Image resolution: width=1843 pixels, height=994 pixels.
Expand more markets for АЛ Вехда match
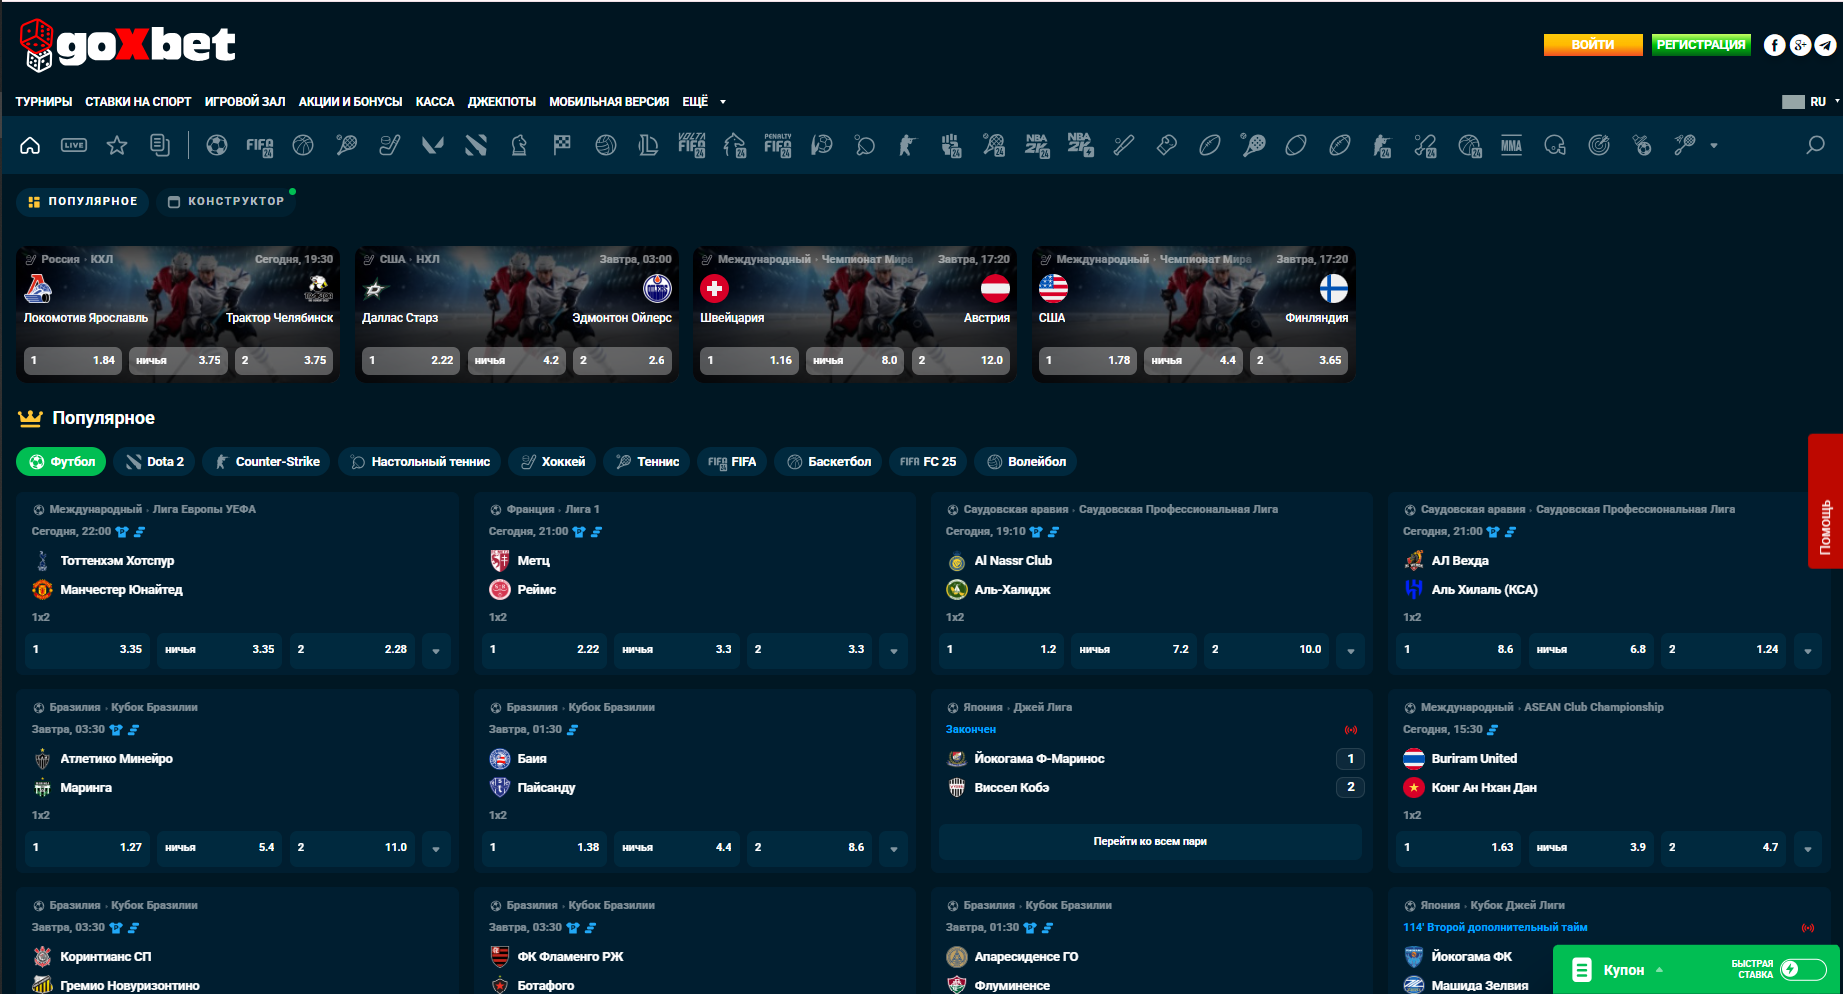[1808, 650]
